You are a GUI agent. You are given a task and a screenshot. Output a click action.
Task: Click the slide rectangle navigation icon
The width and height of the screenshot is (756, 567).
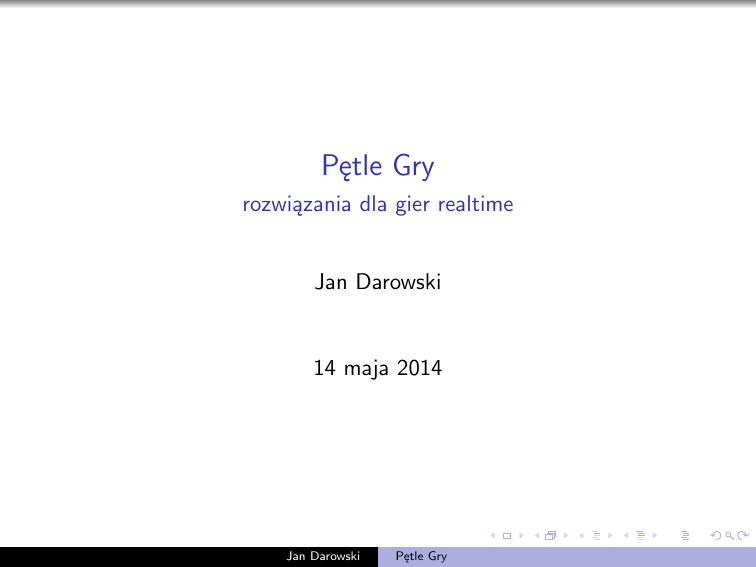pyautogui.click(x=506, y=537)
